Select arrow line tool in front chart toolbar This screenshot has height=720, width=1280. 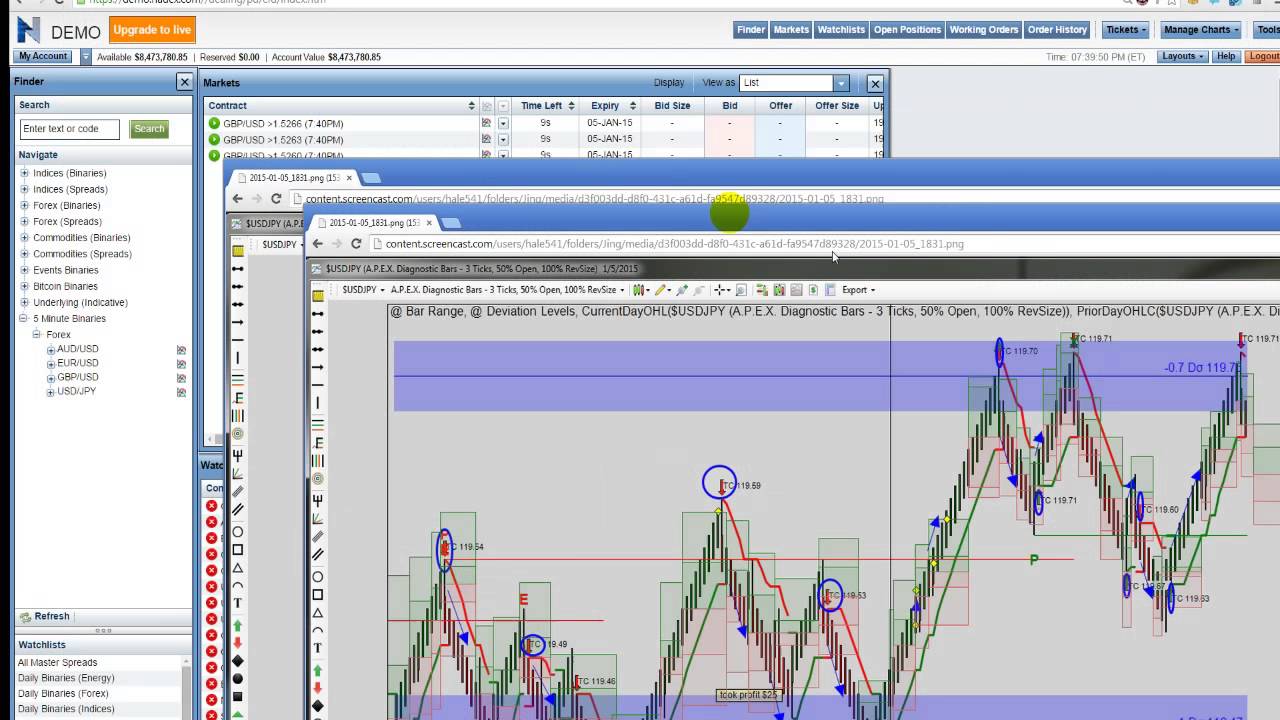tap(318, 367)
